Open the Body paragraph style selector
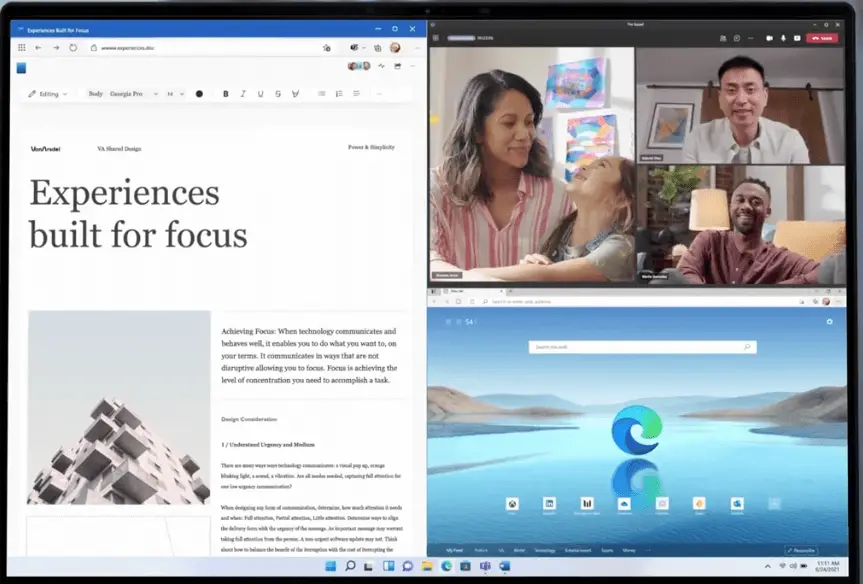 [x=96, y=94]
